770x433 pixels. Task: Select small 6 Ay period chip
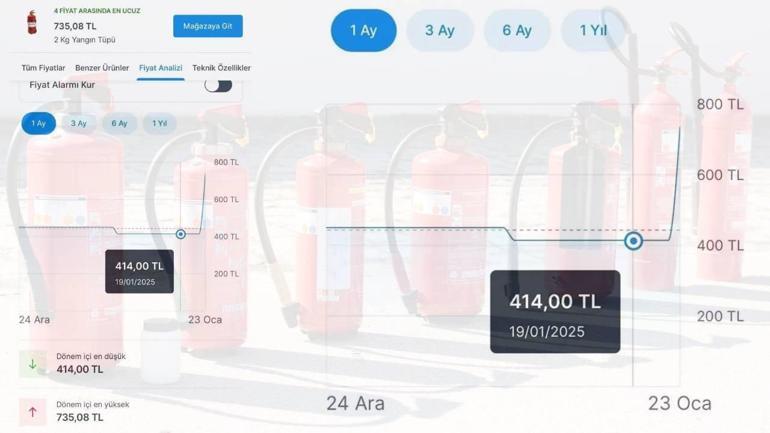119,123
